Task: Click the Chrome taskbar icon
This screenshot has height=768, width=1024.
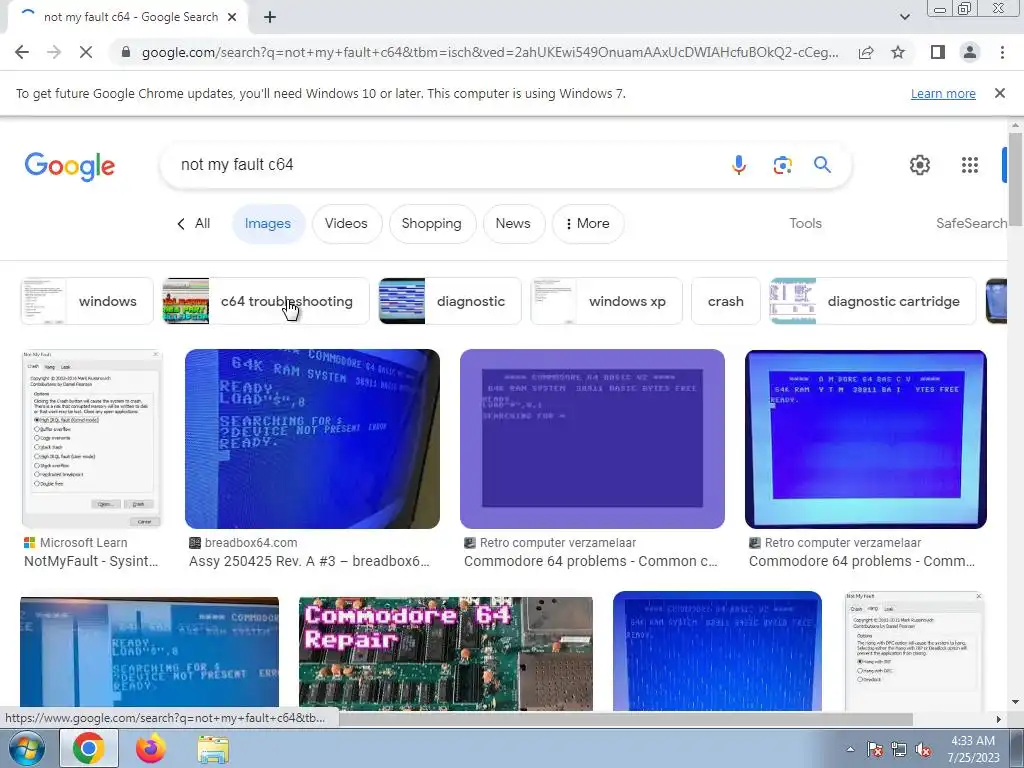Action: (x=89, y=748)
